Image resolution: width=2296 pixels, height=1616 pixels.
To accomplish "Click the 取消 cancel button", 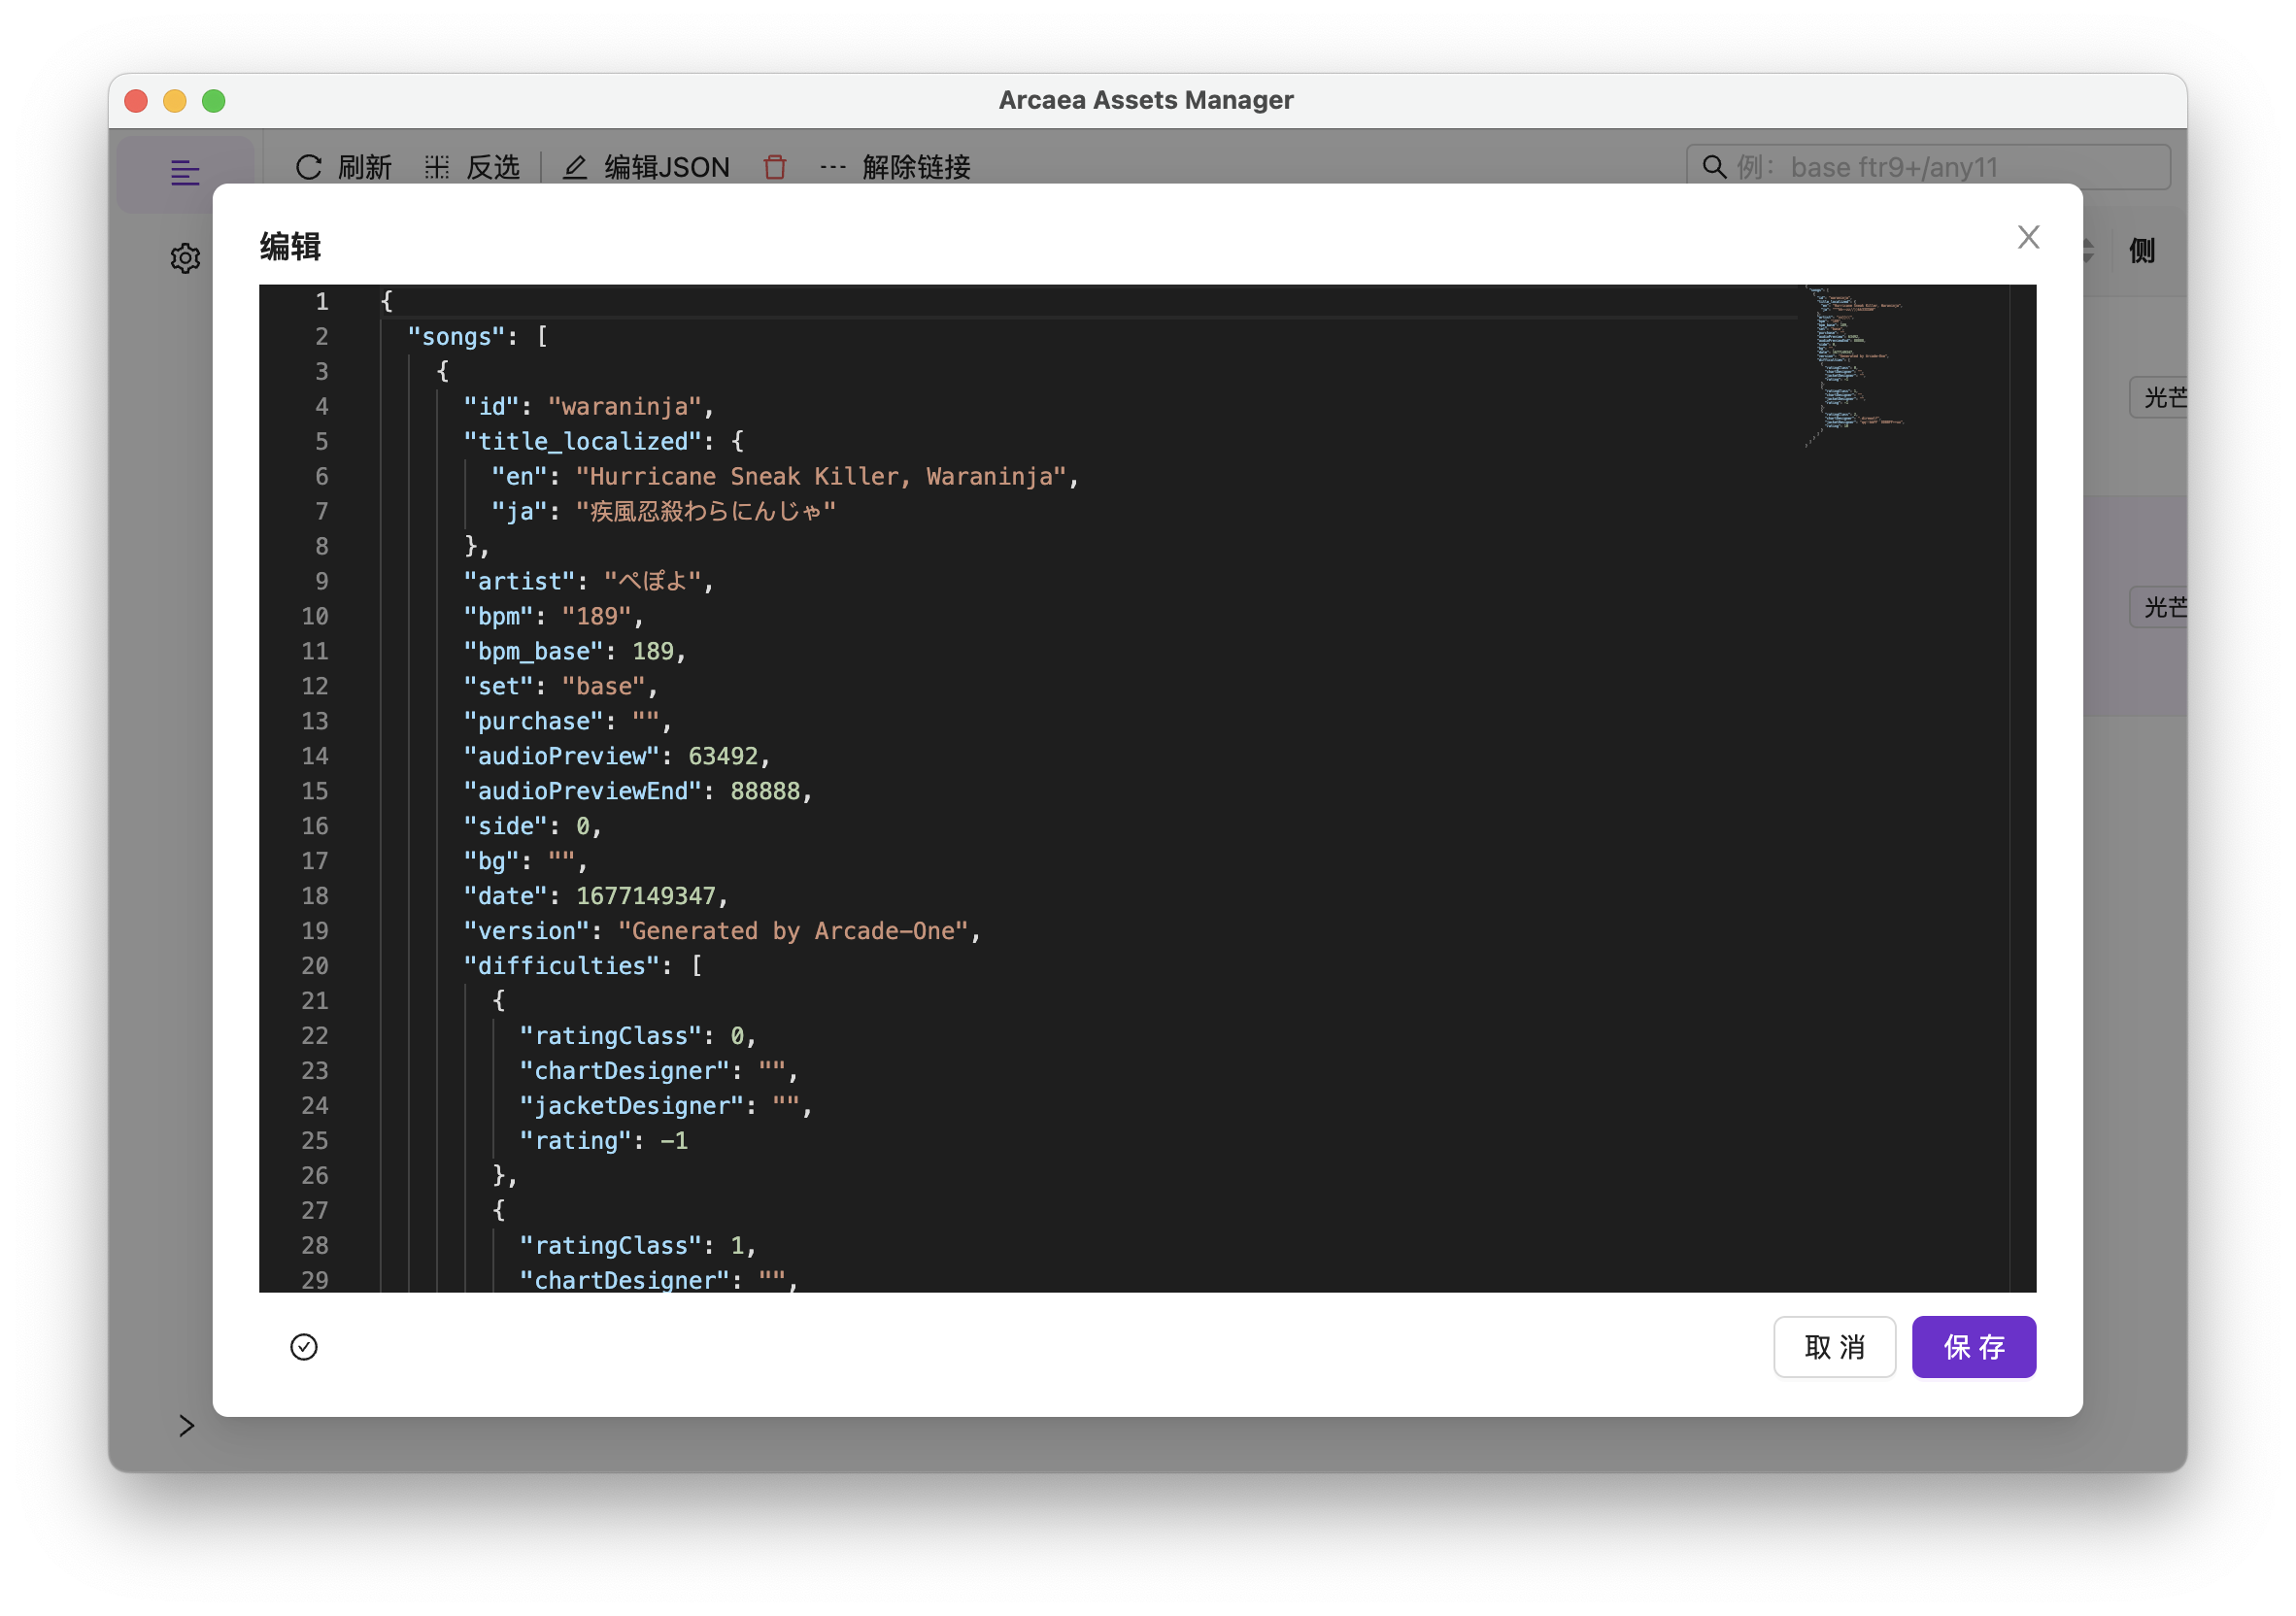I will coord(1834,1347).
